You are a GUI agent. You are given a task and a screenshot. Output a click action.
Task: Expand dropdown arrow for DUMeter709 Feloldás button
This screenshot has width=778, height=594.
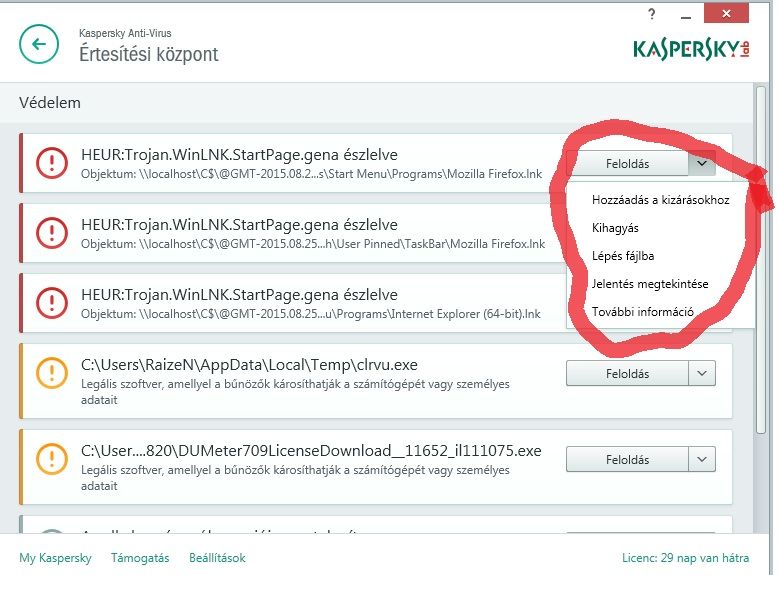(x=702, y=459)
